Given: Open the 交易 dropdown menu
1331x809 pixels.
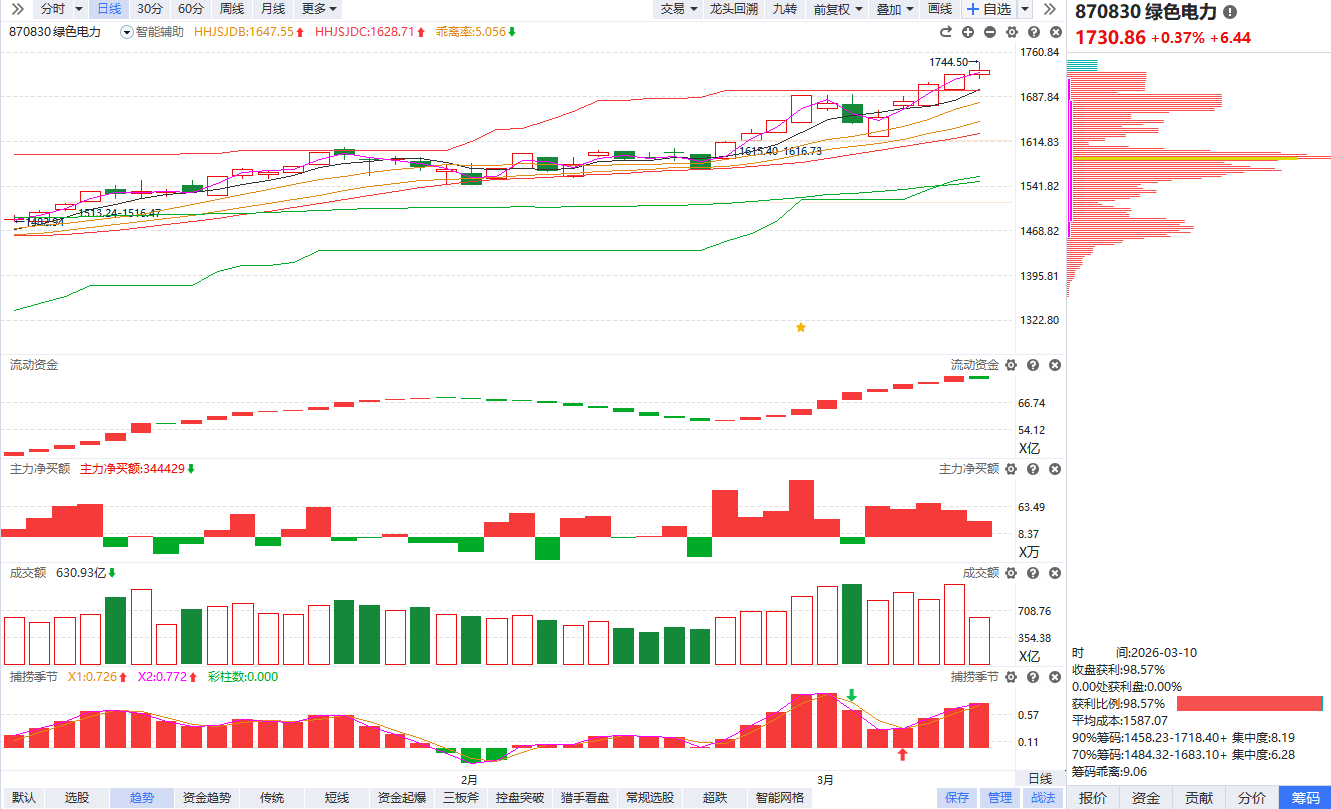Looking at the screenshot, I should click(679, 9).
